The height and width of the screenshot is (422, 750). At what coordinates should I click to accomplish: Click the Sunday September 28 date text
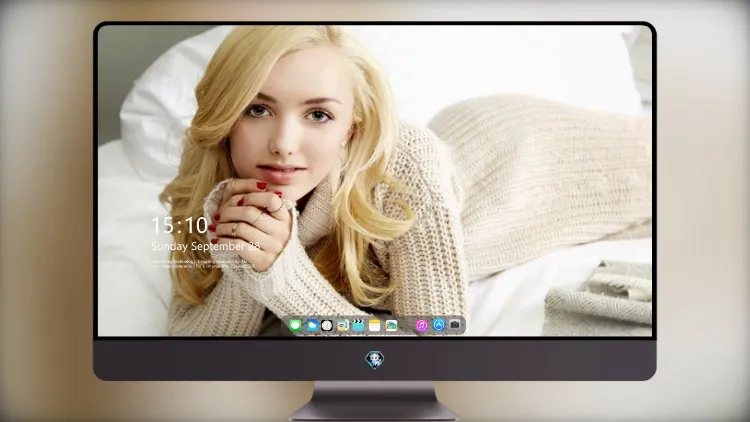(x=206, y=246)
